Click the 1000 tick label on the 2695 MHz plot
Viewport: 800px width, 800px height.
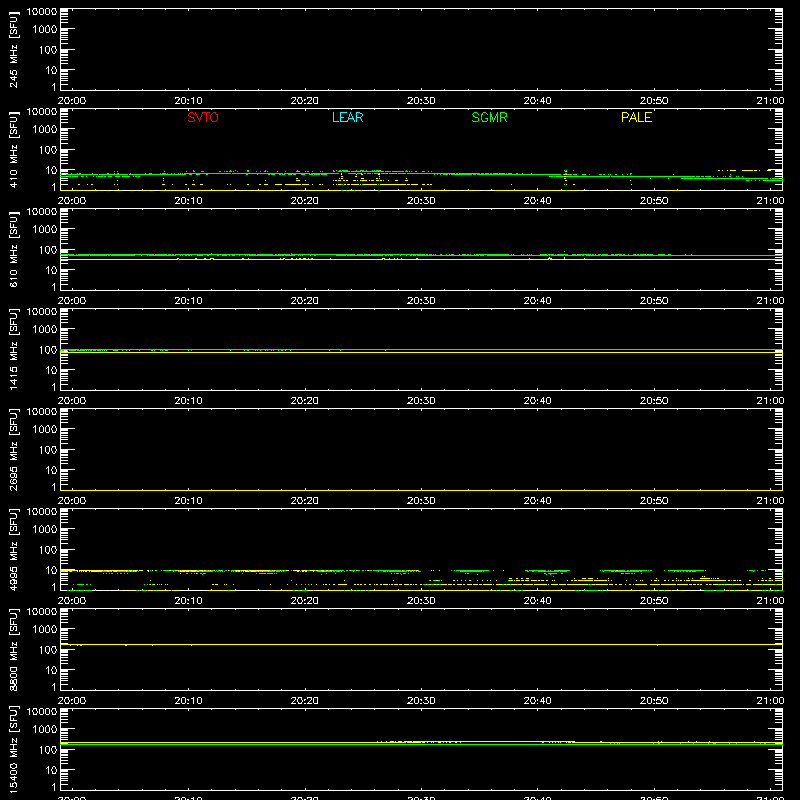pyautogui.click(x=45, y=430)
